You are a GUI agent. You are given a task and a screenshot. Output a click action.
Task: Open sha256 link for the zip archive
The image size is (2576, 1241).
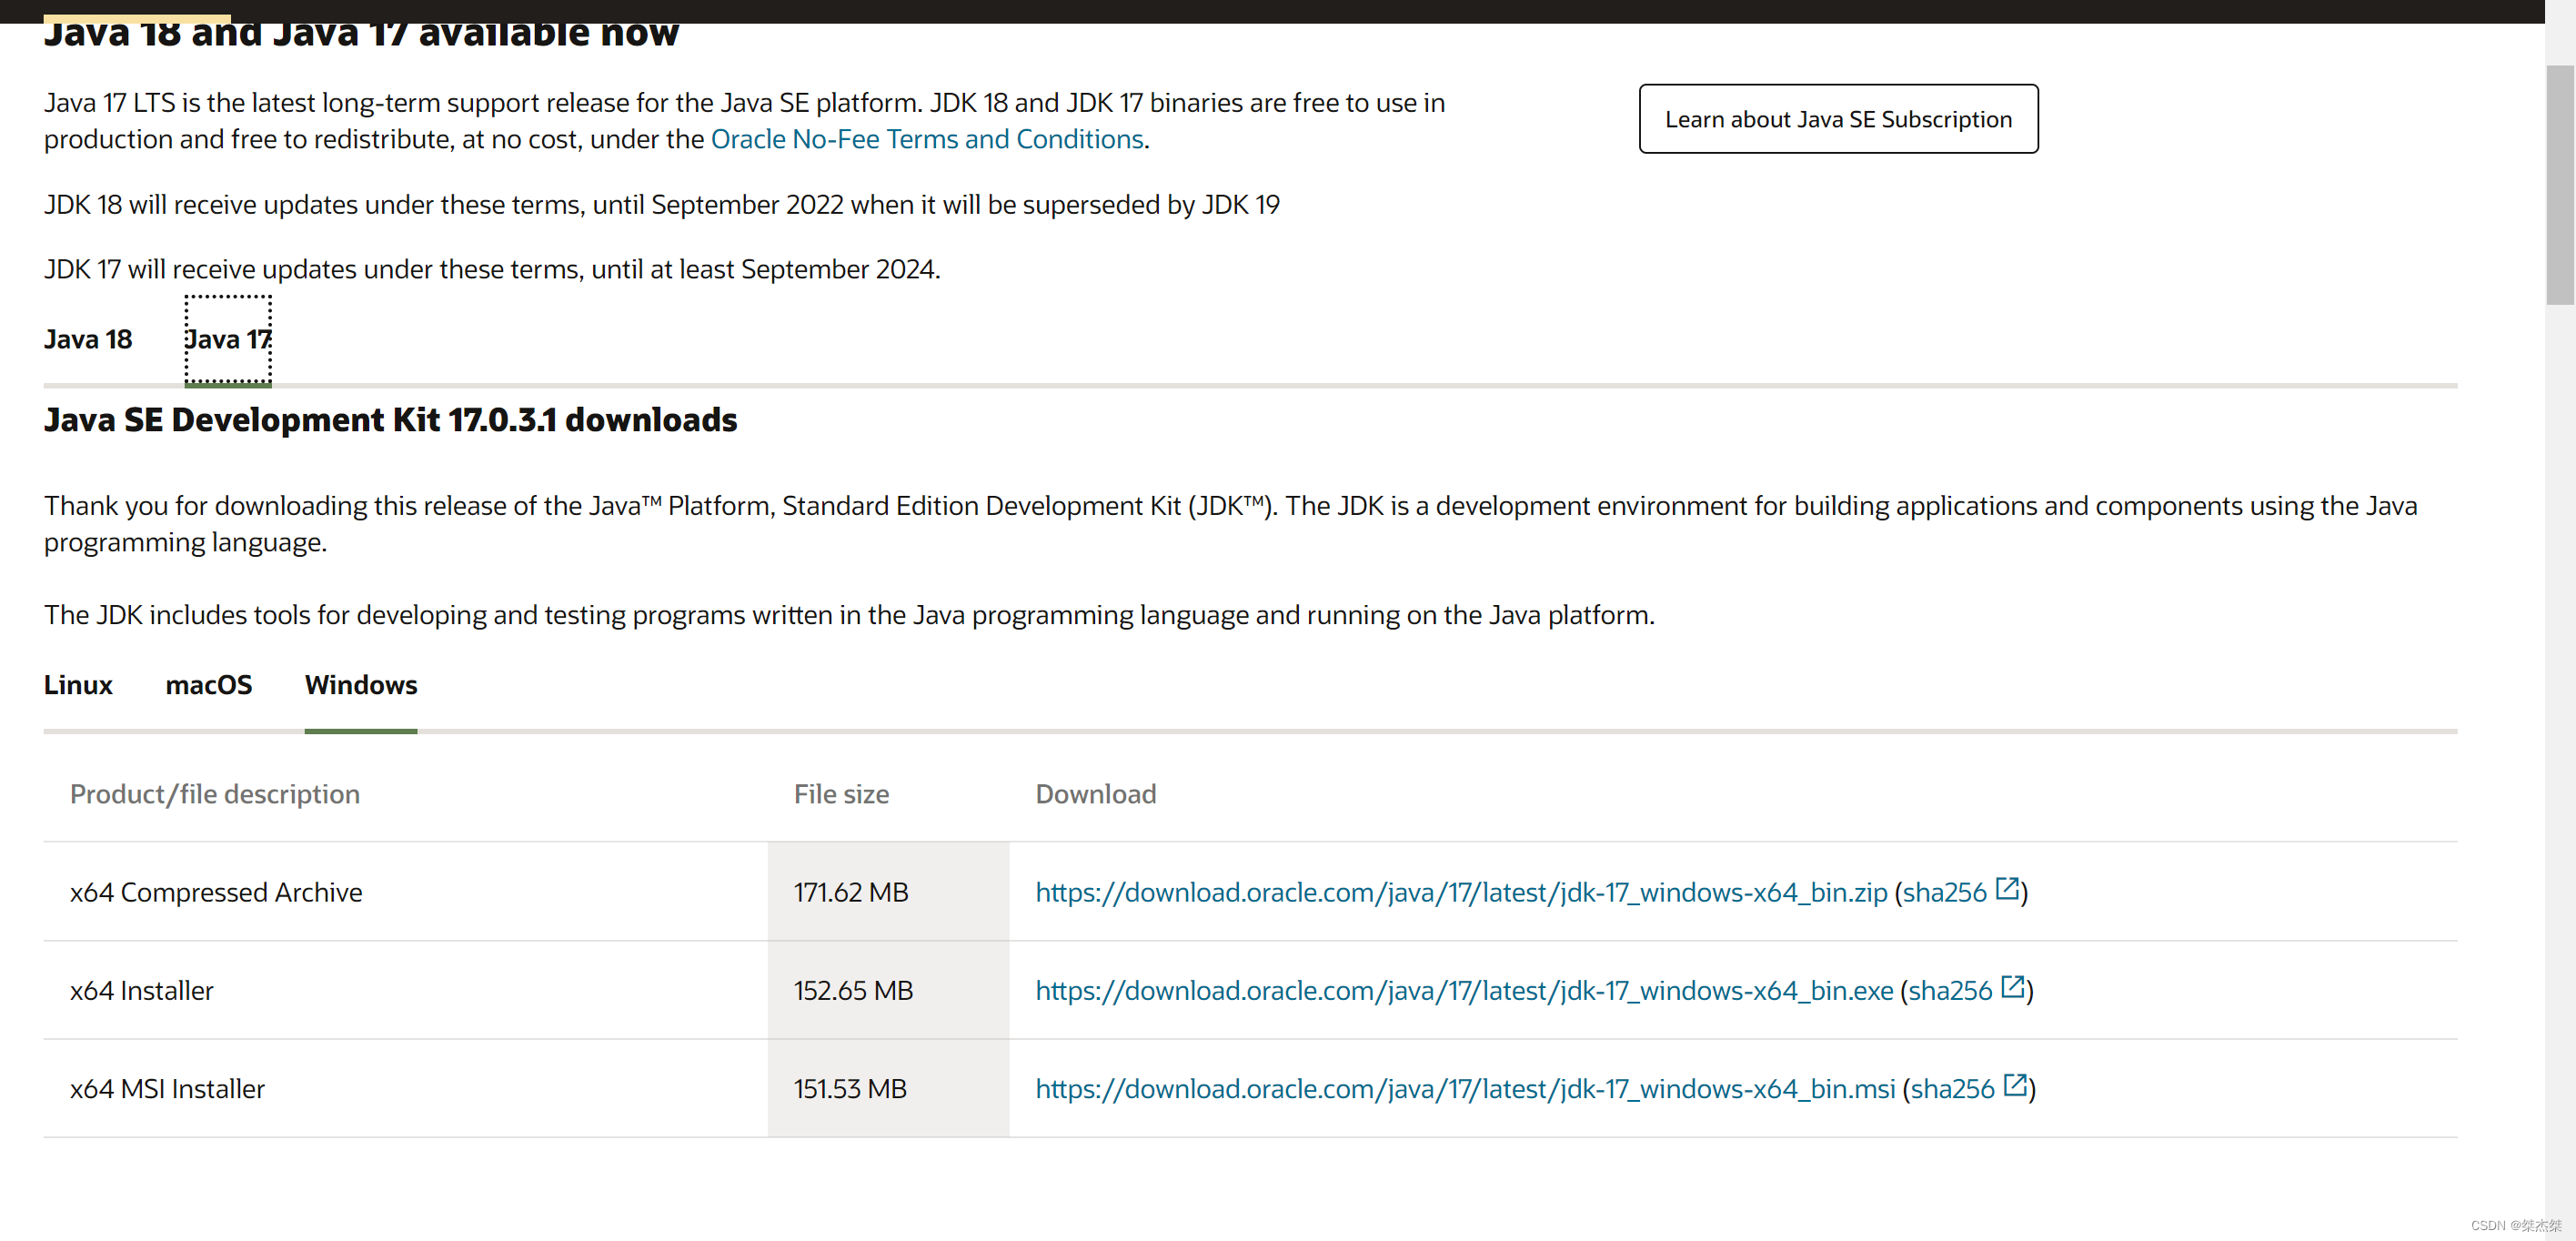click(x=1943, y=892)
